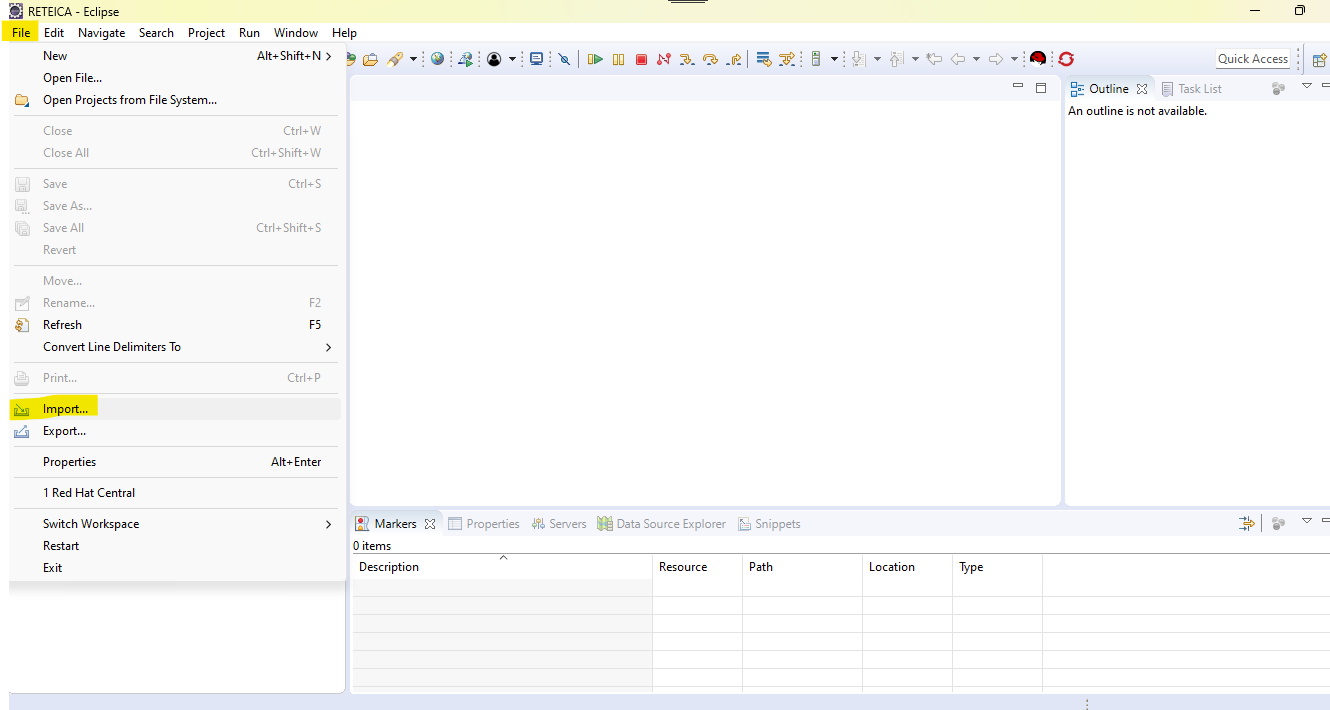Click the yellow Suspend debug icon

tap(618, 60)
